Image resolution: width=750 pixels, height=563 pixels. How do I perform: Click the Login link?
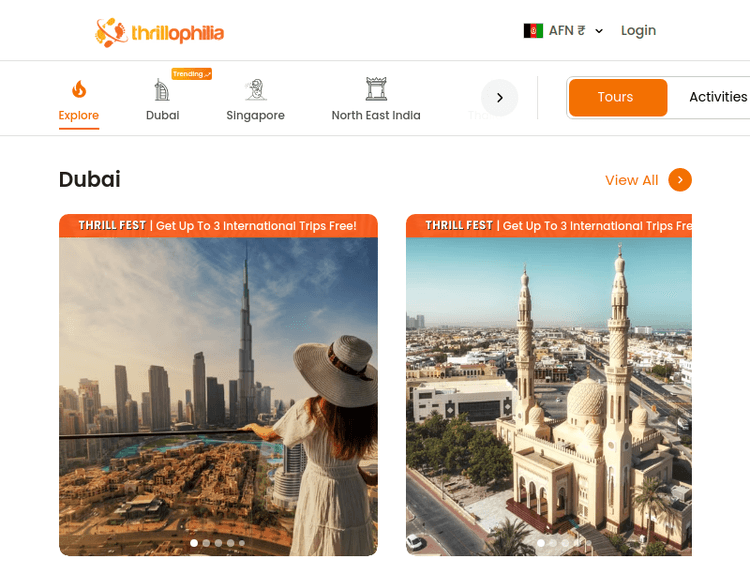point(638,31)
